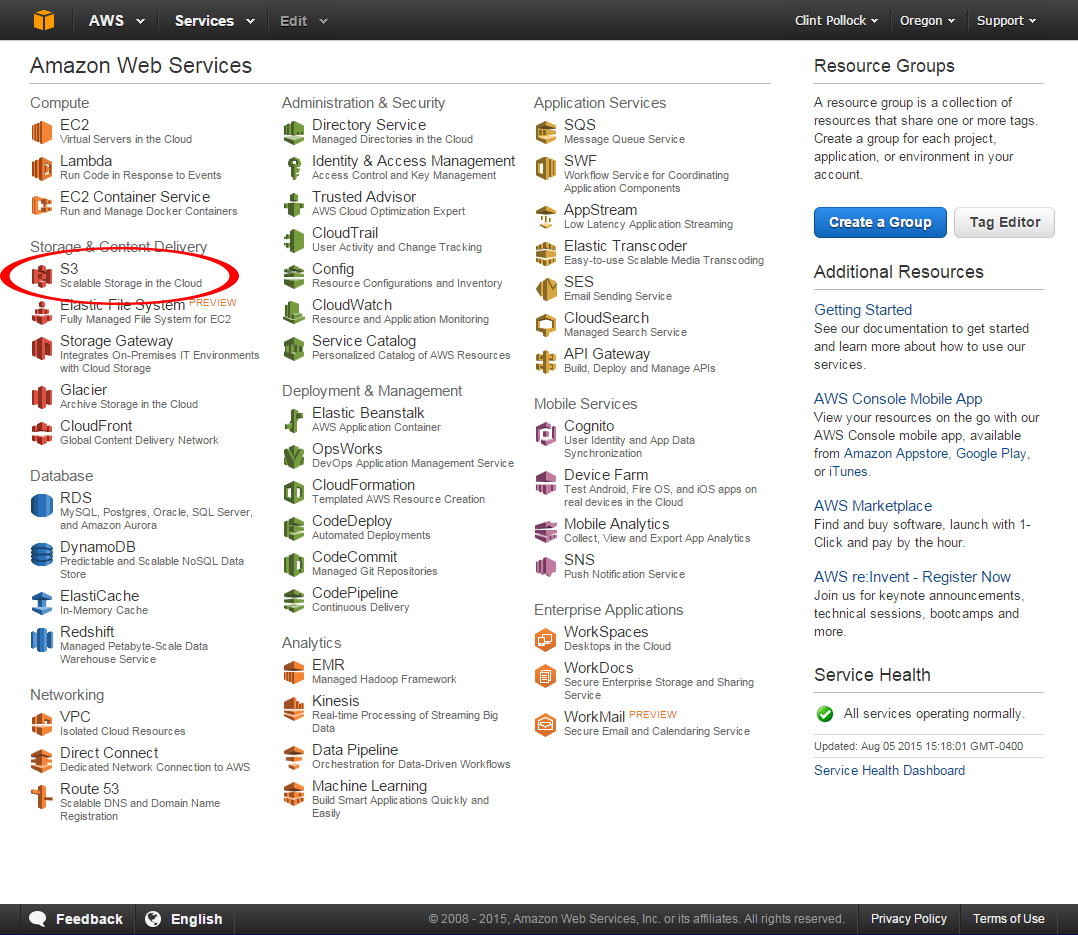Open the CodeDeploy service link
The height and width of the screenshot is (935, 1078).
[x=352, y=521]
